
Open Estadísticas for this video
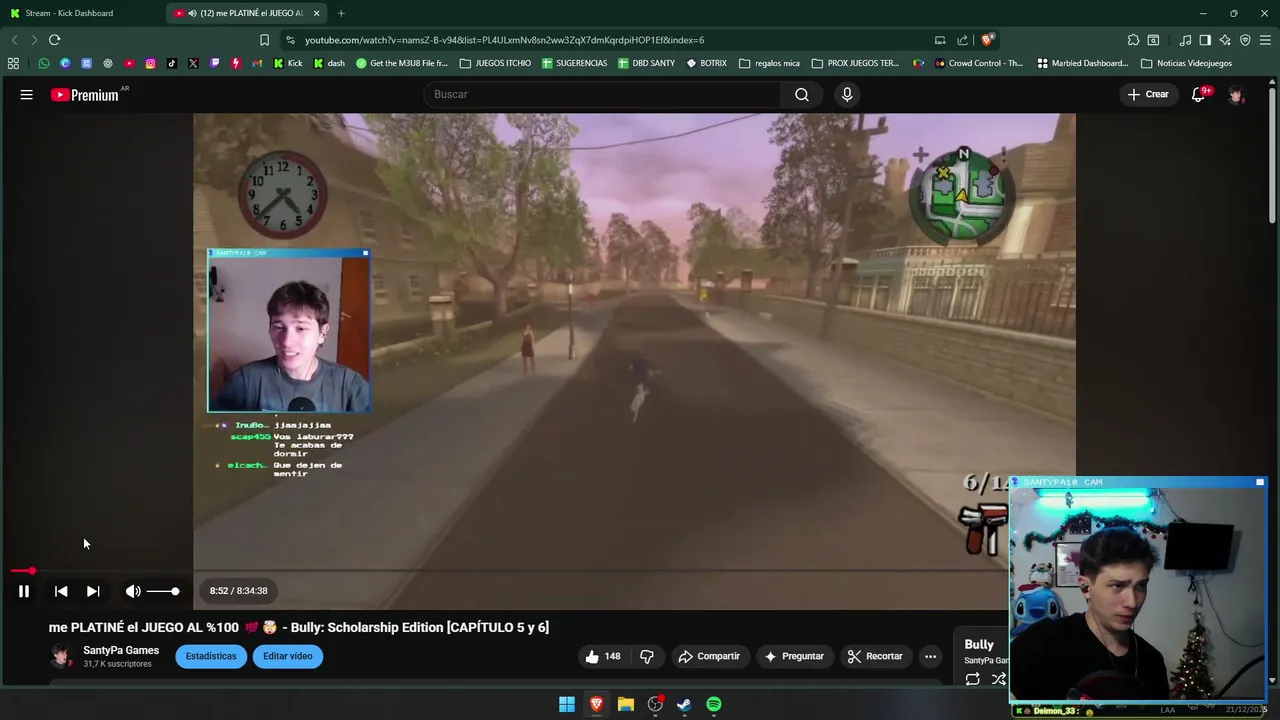pyautogui.click(x=211, y=656)
